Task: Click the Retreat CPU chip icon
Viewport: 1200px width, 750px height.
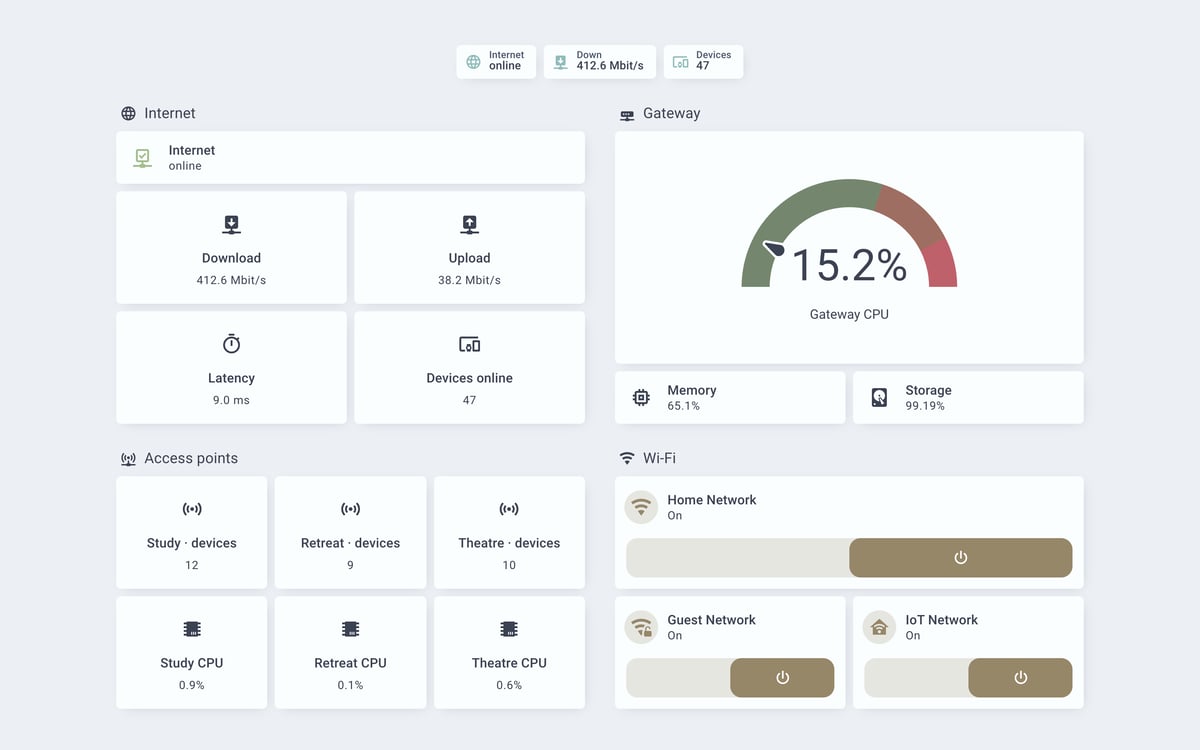Action: [x=350, y=629]
